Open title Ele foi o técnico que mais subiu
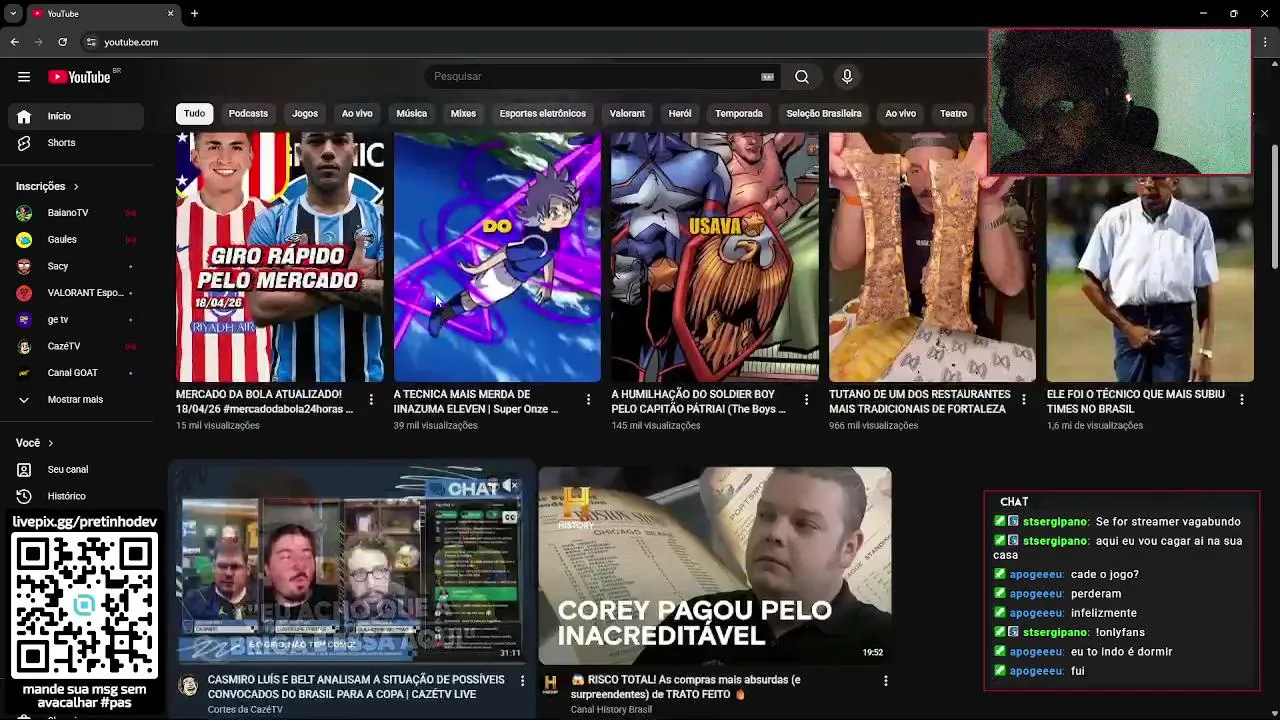1280x720 pixels. (x=1136, y=402)
